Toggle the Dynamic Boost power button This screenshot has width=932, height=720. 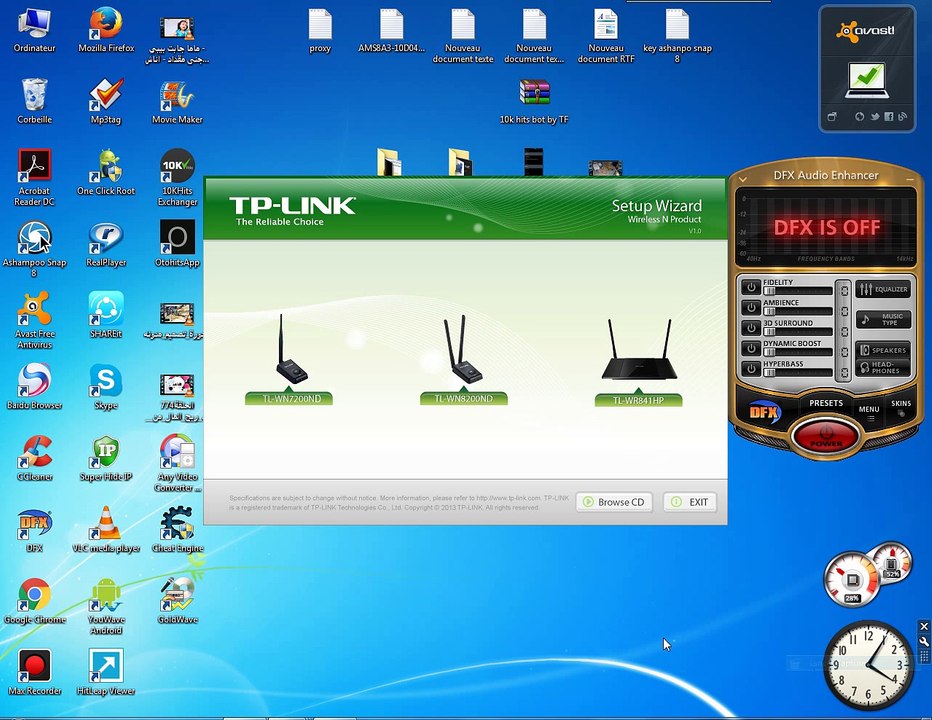pos(751,348)
